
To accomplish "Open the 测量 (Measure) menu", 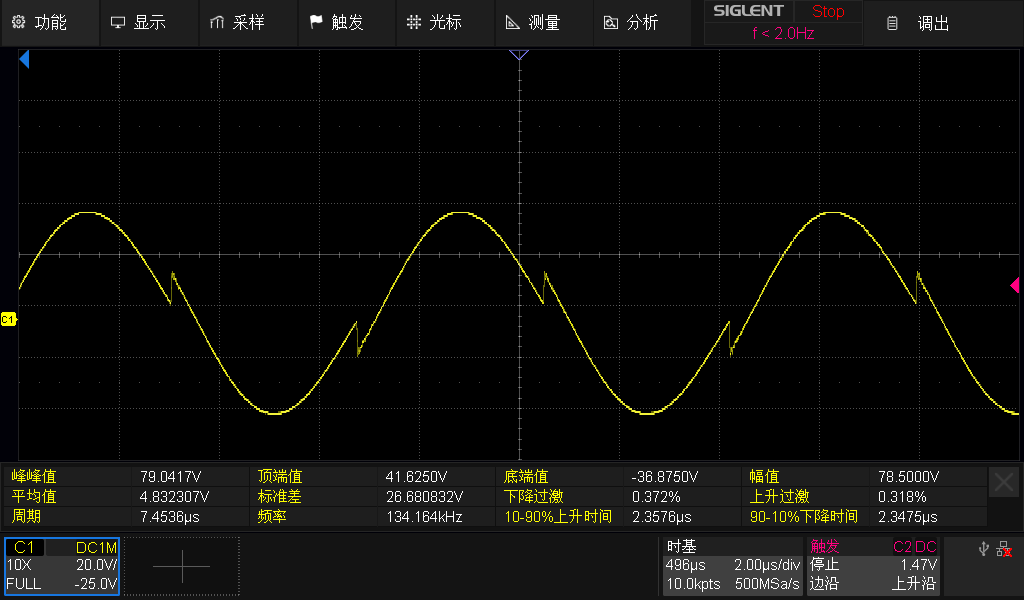I will (x=544, y=23).
